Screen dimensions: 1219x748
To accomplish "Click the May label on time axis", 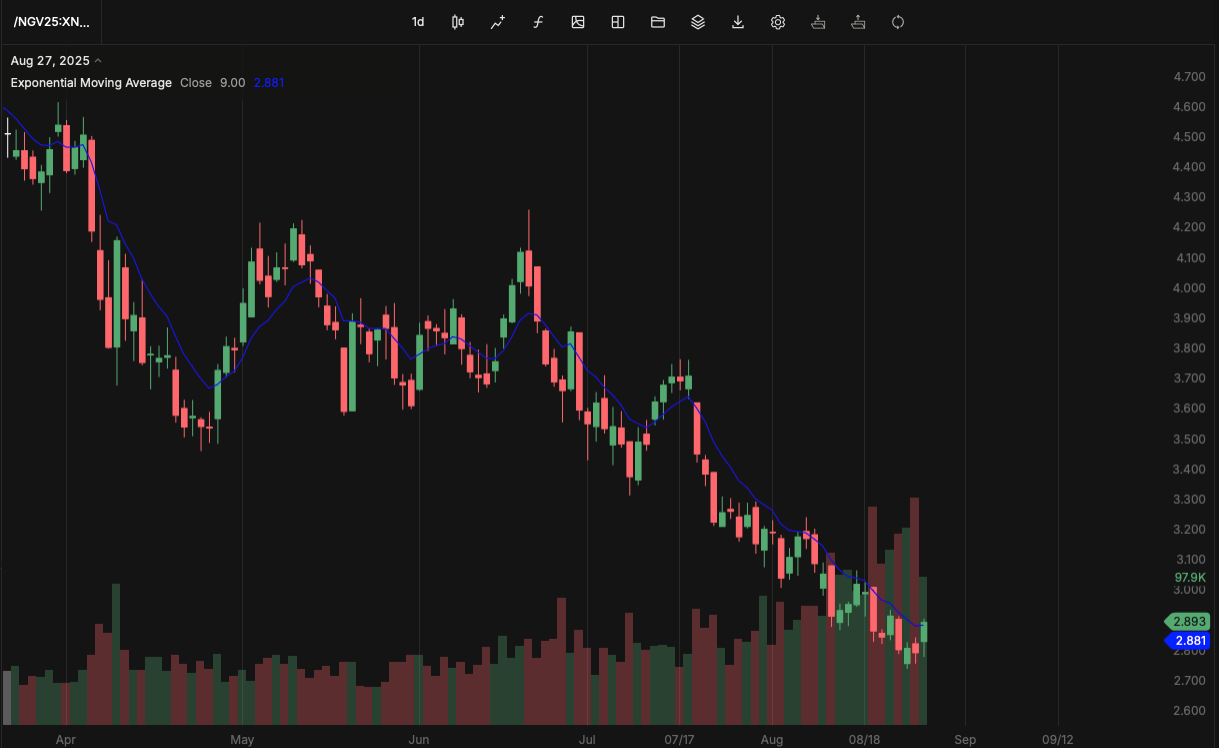I will coord(242,740).
